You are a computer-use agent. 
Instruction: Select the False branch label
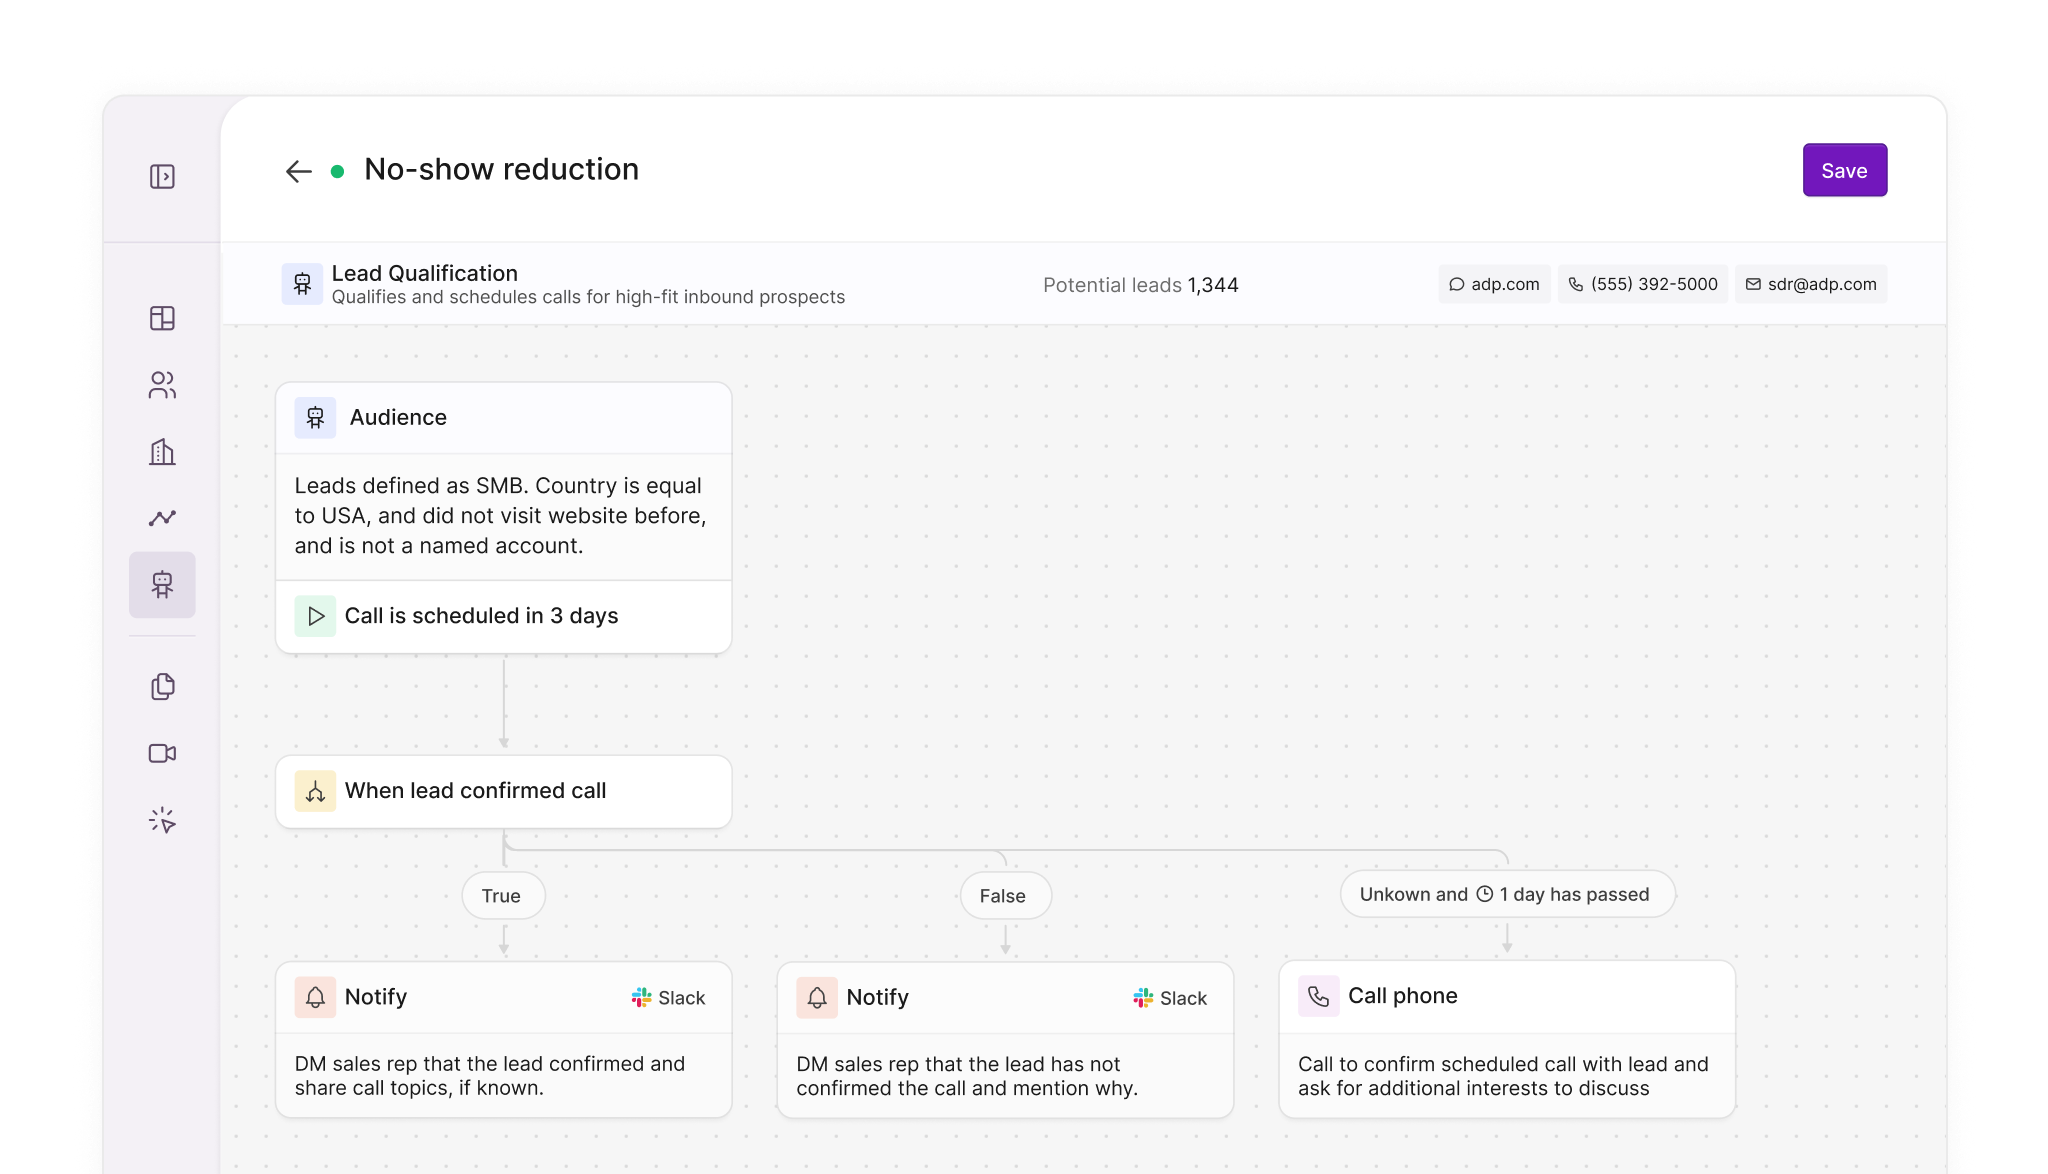click(1003, 895)
